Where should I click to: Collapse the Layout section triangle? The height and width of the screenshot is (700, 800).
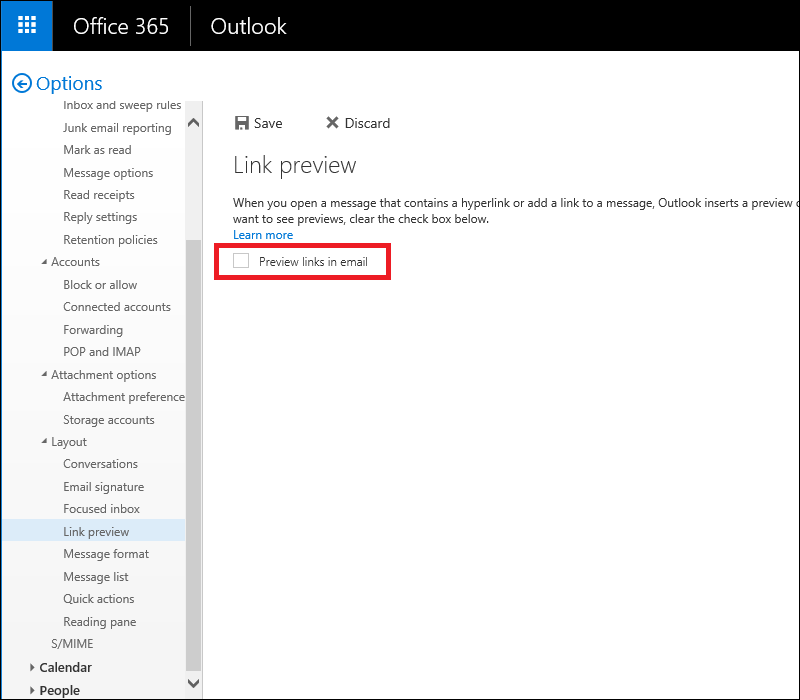point(44,441)
